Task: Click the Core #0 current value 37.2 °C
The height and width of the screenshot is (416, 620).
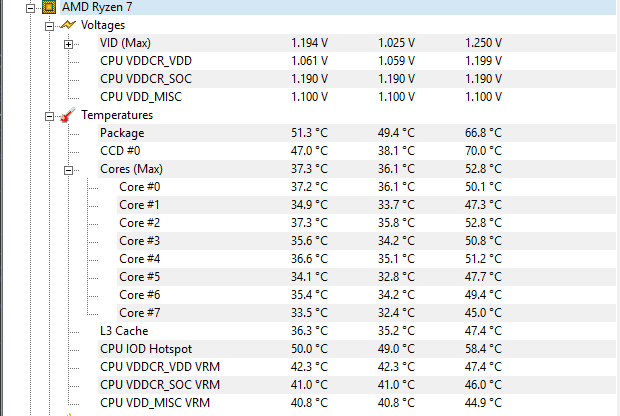Action: pos(310,187)
